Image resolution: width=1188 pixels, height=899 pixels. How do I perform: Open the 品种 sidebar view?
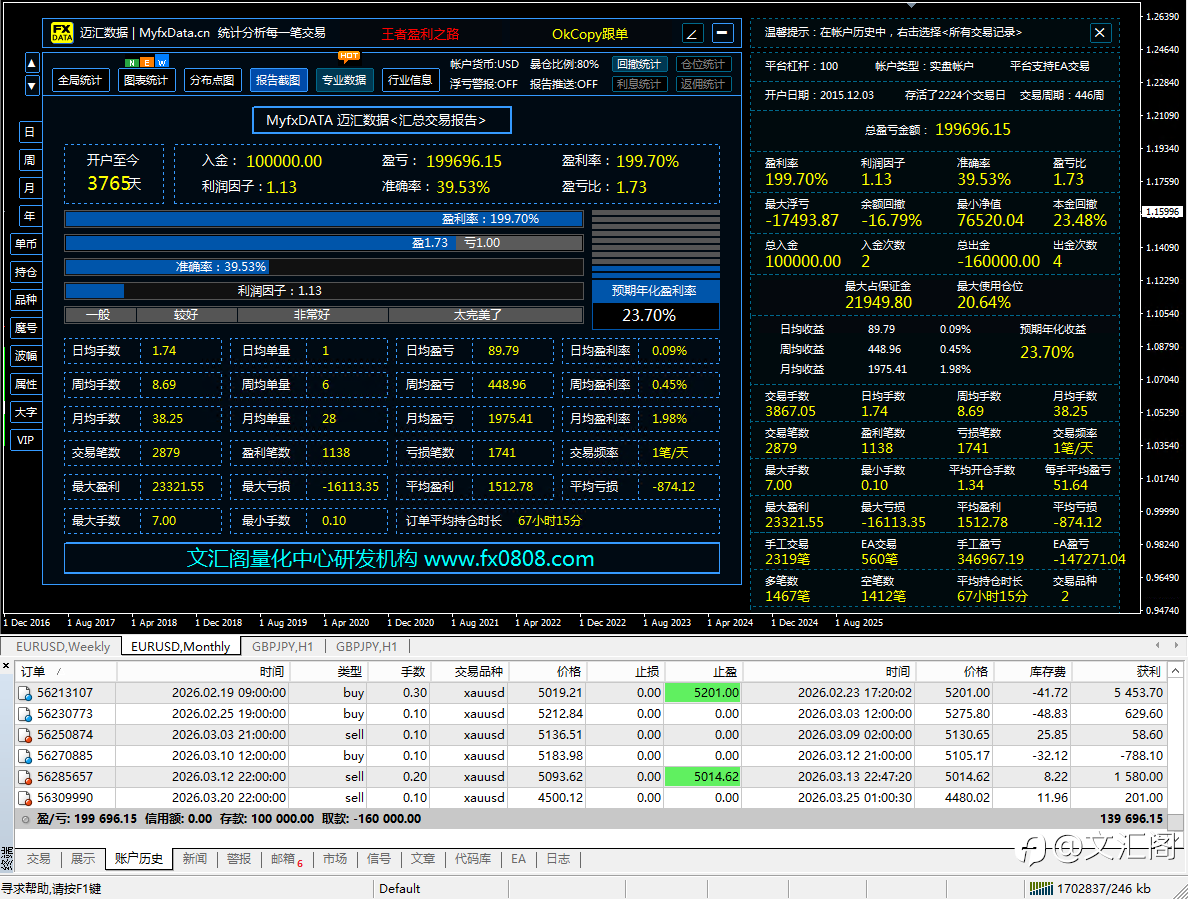click(x=26, y=300)
